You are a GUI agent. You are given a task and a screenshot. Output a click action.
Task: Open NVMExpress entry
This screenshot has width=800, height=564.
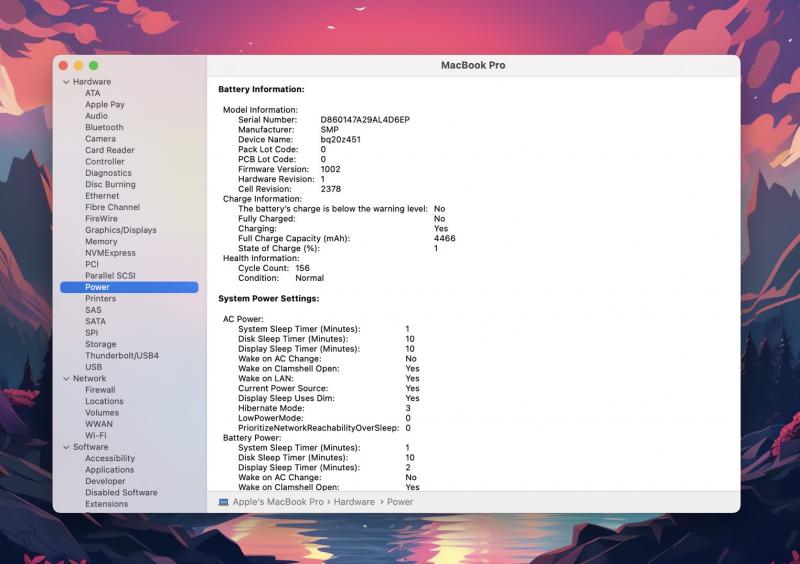tap(110, 253)
